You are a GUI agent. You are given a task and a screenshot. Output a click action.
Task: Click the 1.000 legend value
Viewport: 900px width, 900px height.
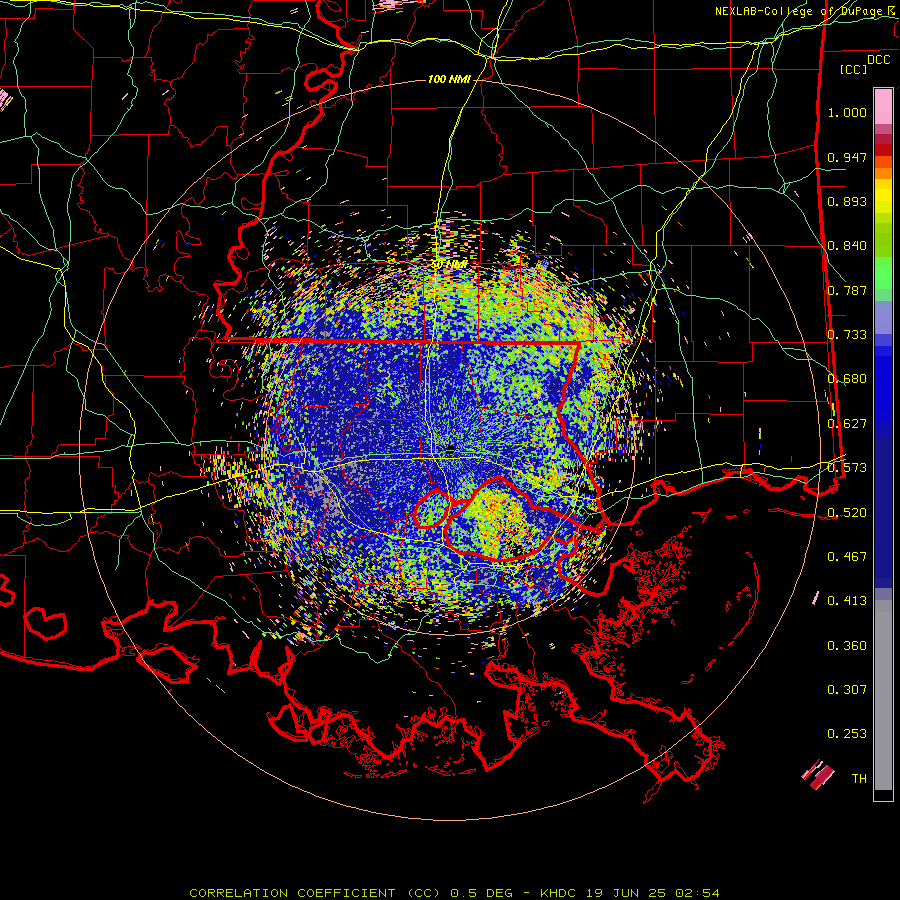point(847,112)
